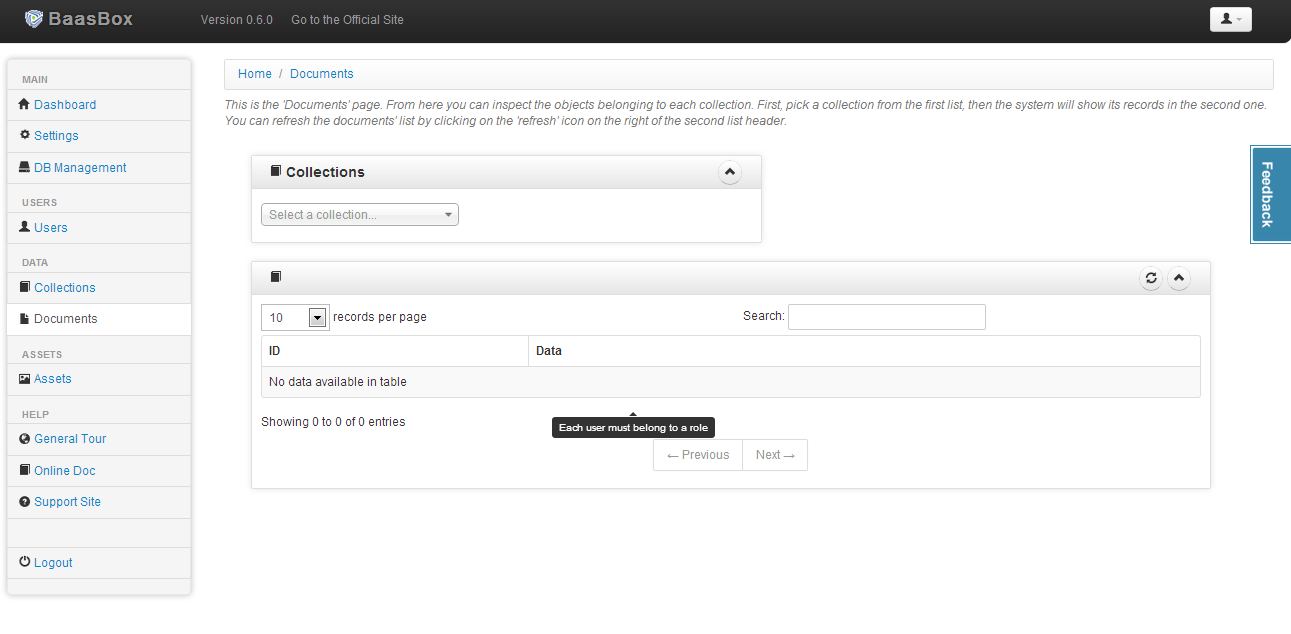Click the BaasBox brand title
Viewport: 1291px width, 634px height.
(90, 18)
